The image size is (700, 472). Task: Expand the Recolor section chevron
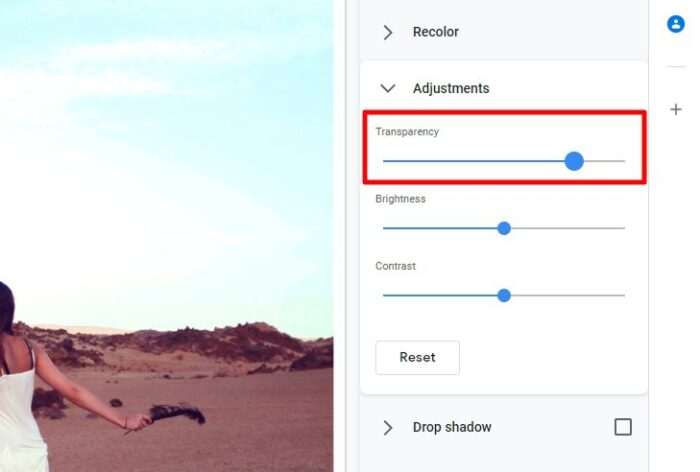[x=388, y=32]
